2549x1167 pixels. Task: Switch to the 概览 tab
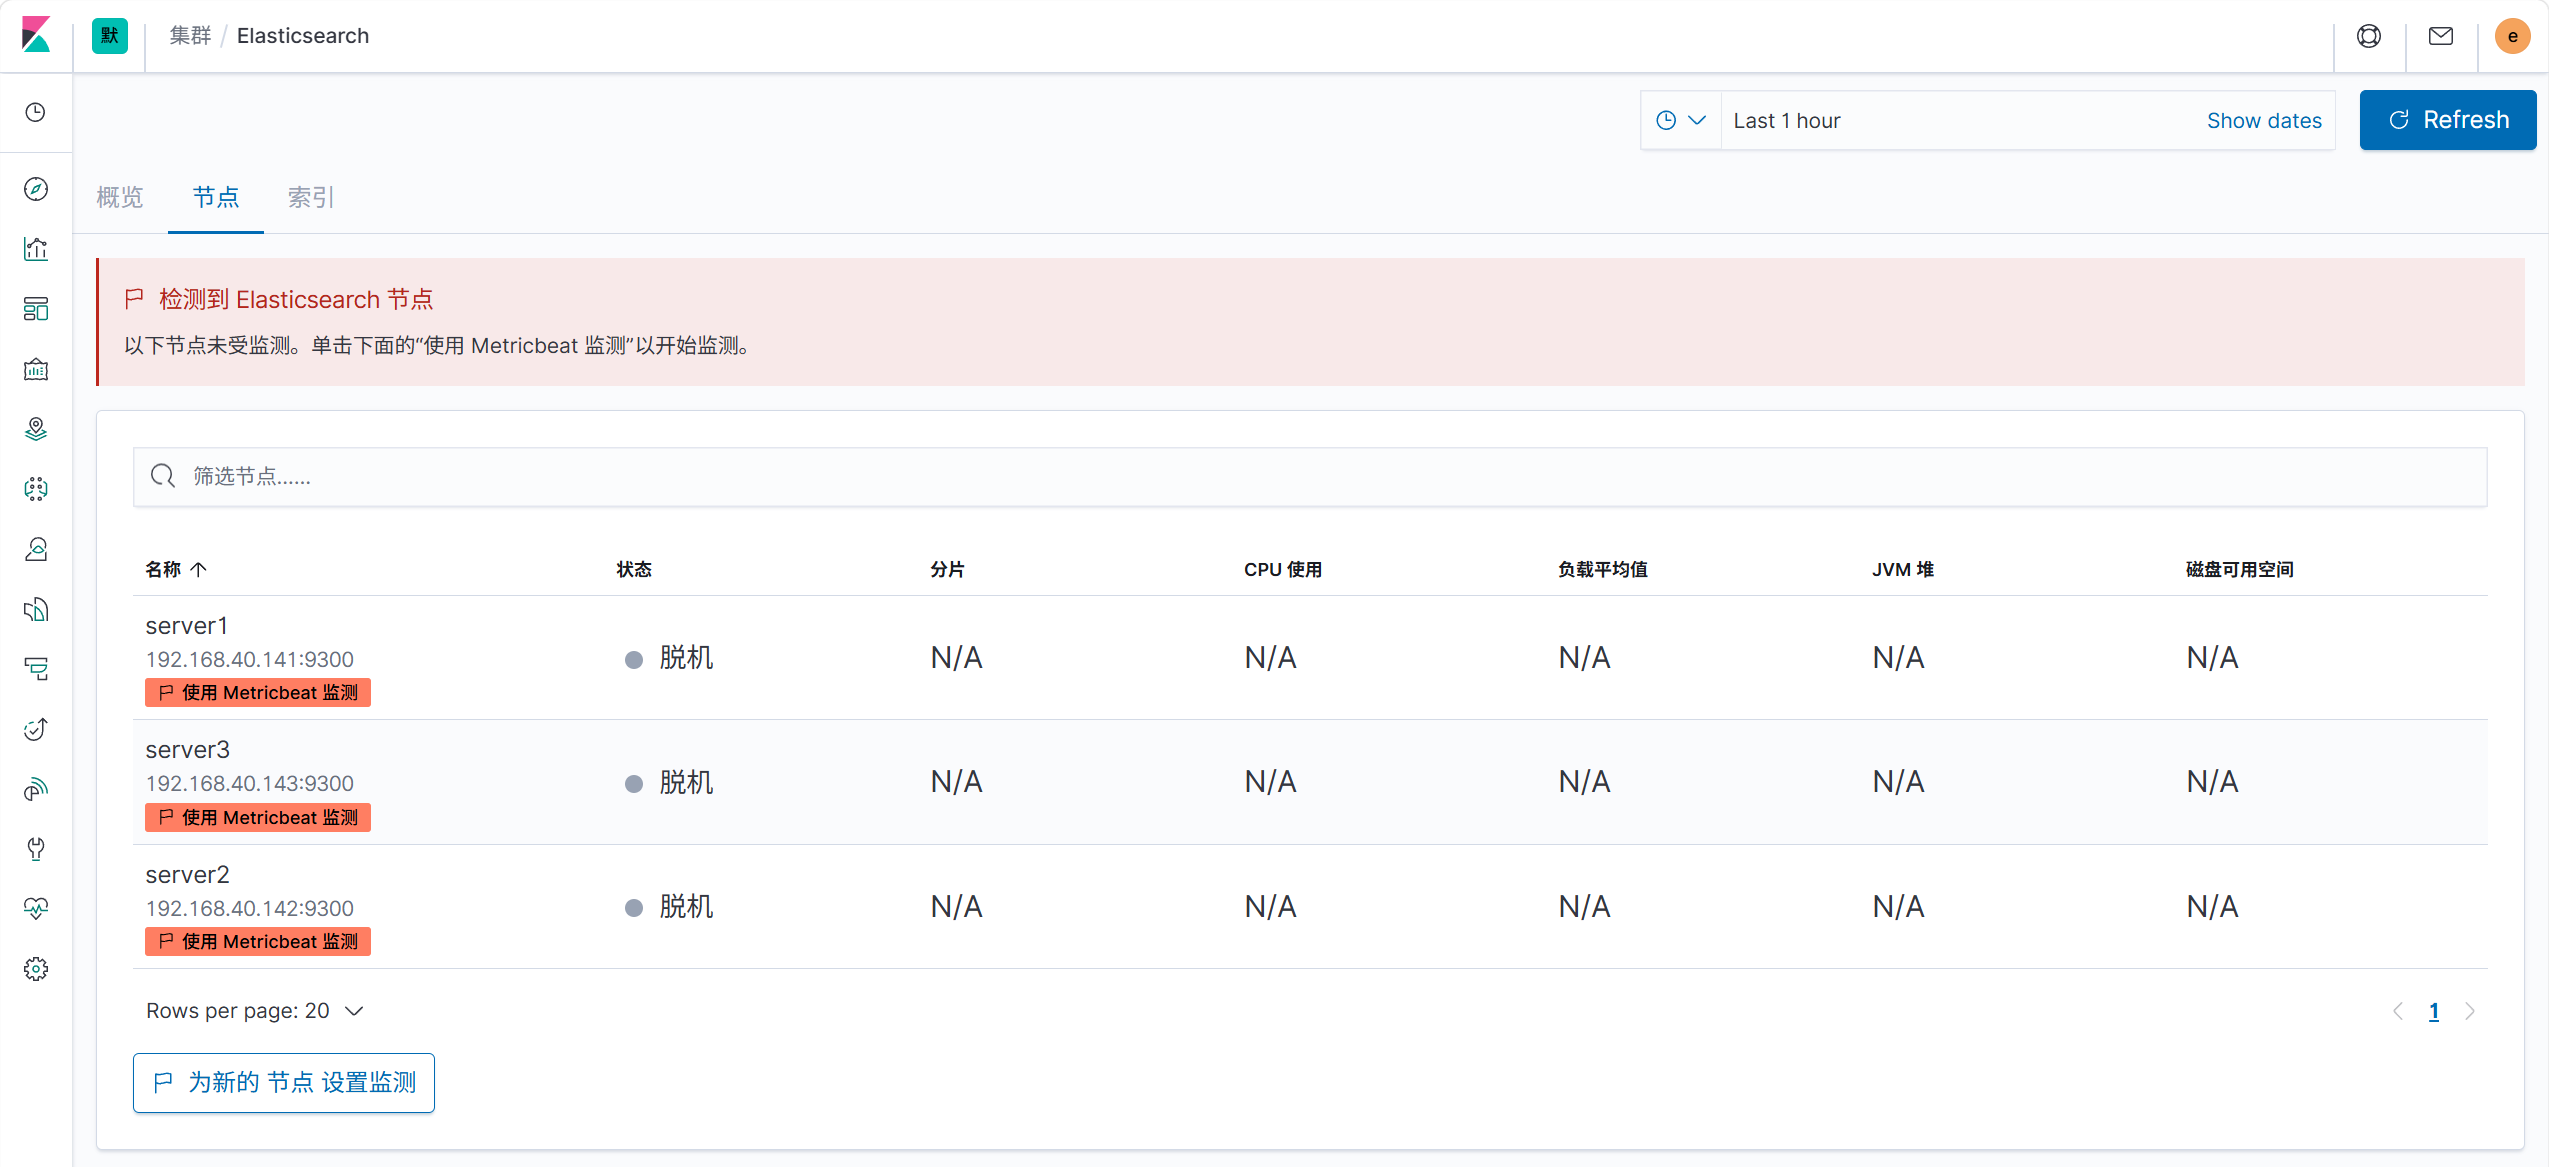point(120,197)
